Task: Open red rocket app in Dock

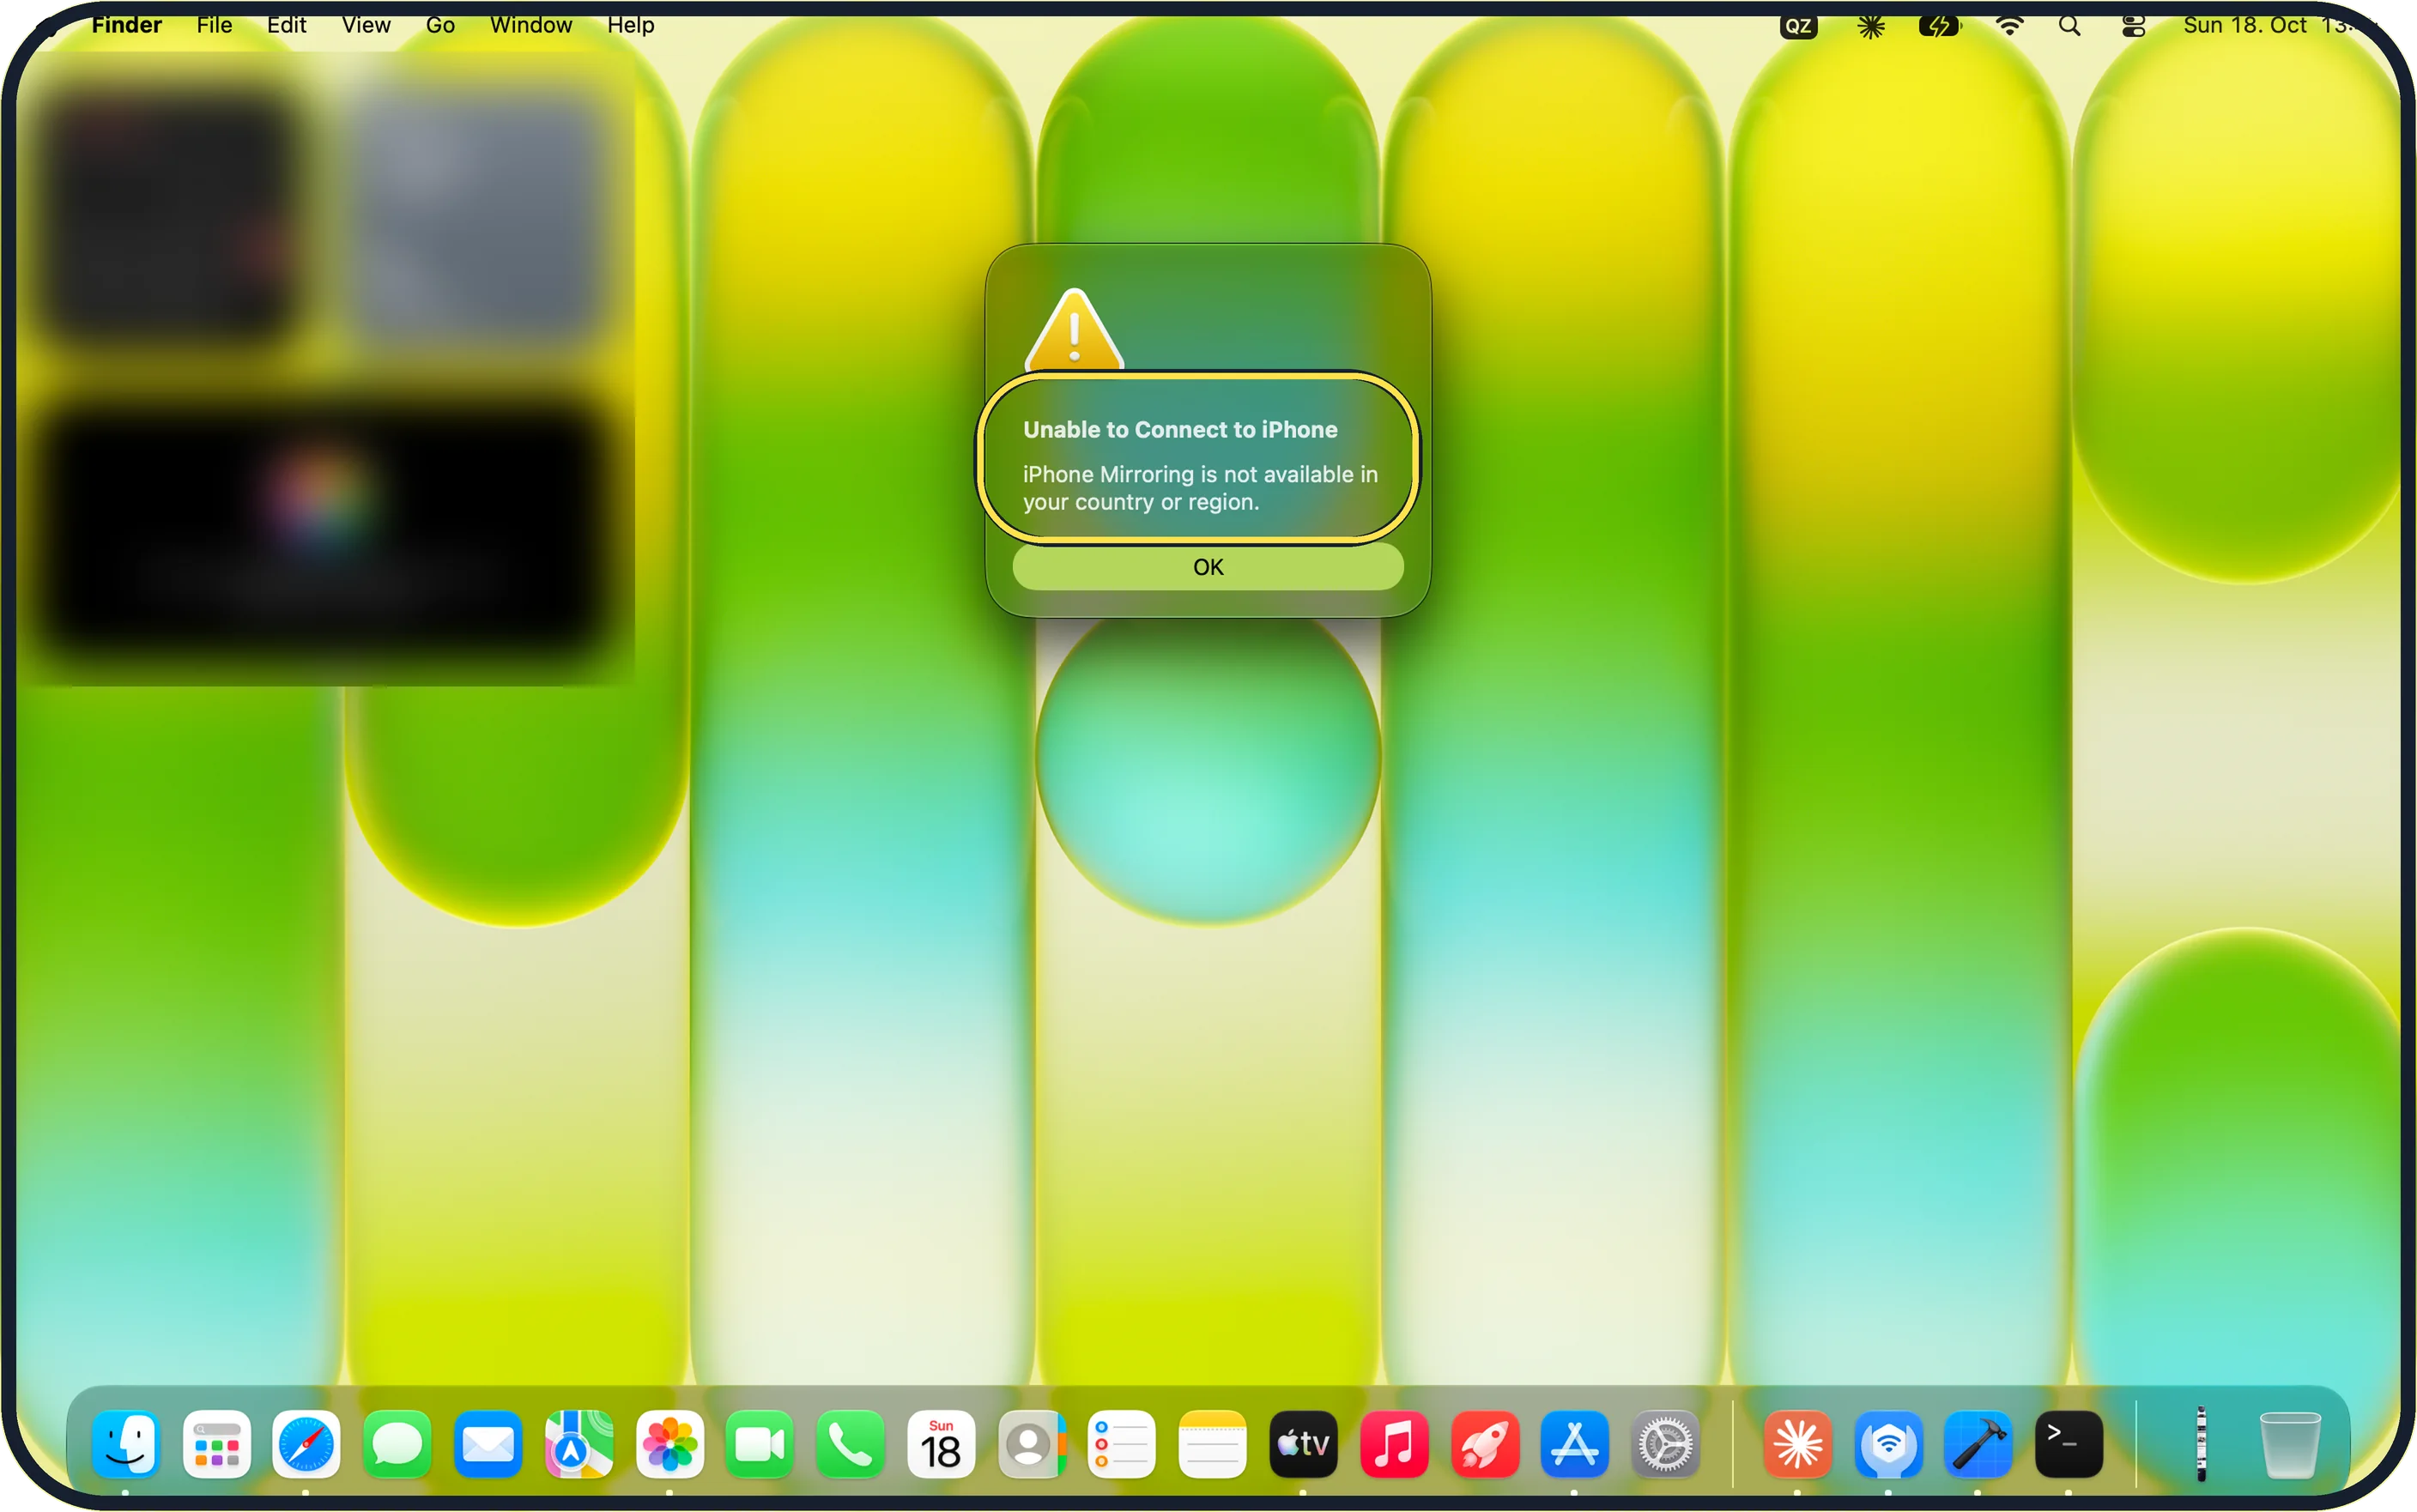Action: click(1485, 1444)
